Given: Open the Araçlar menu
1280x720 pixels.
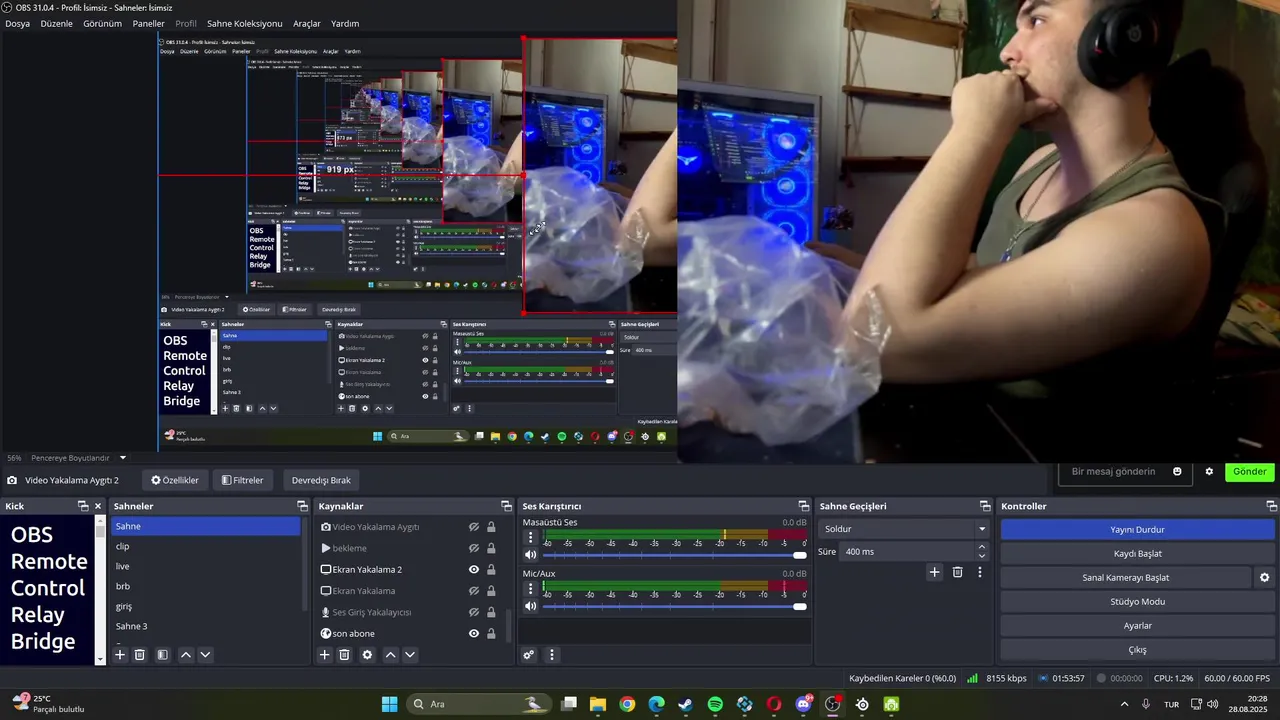Looking at the screenshot, I should 307,23.
